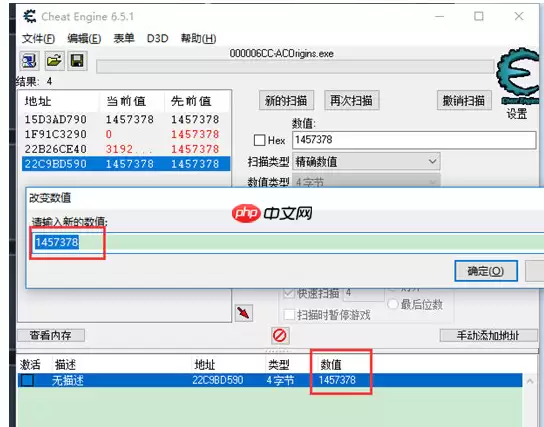Click the address list scrollbar up arrow

[x=530, y=381]
